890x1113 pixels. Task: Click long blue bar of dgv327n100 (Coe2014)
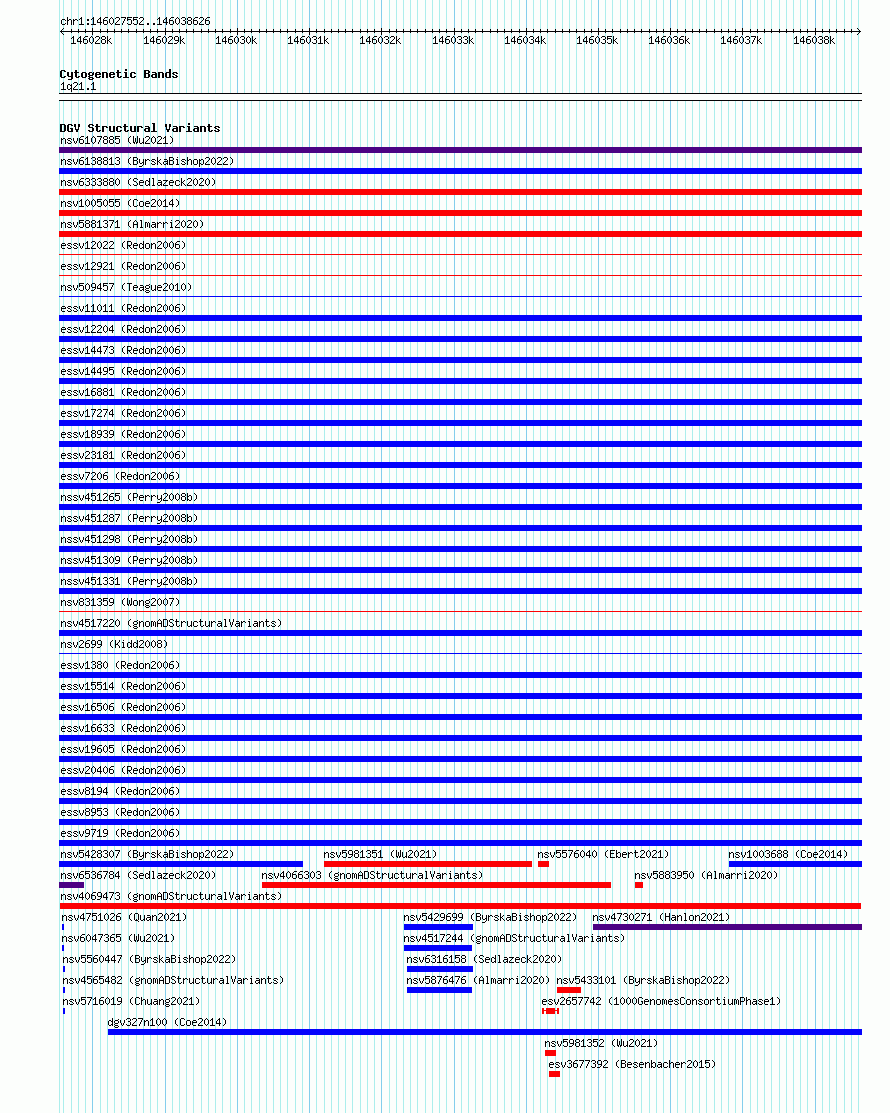[485, 1032]
